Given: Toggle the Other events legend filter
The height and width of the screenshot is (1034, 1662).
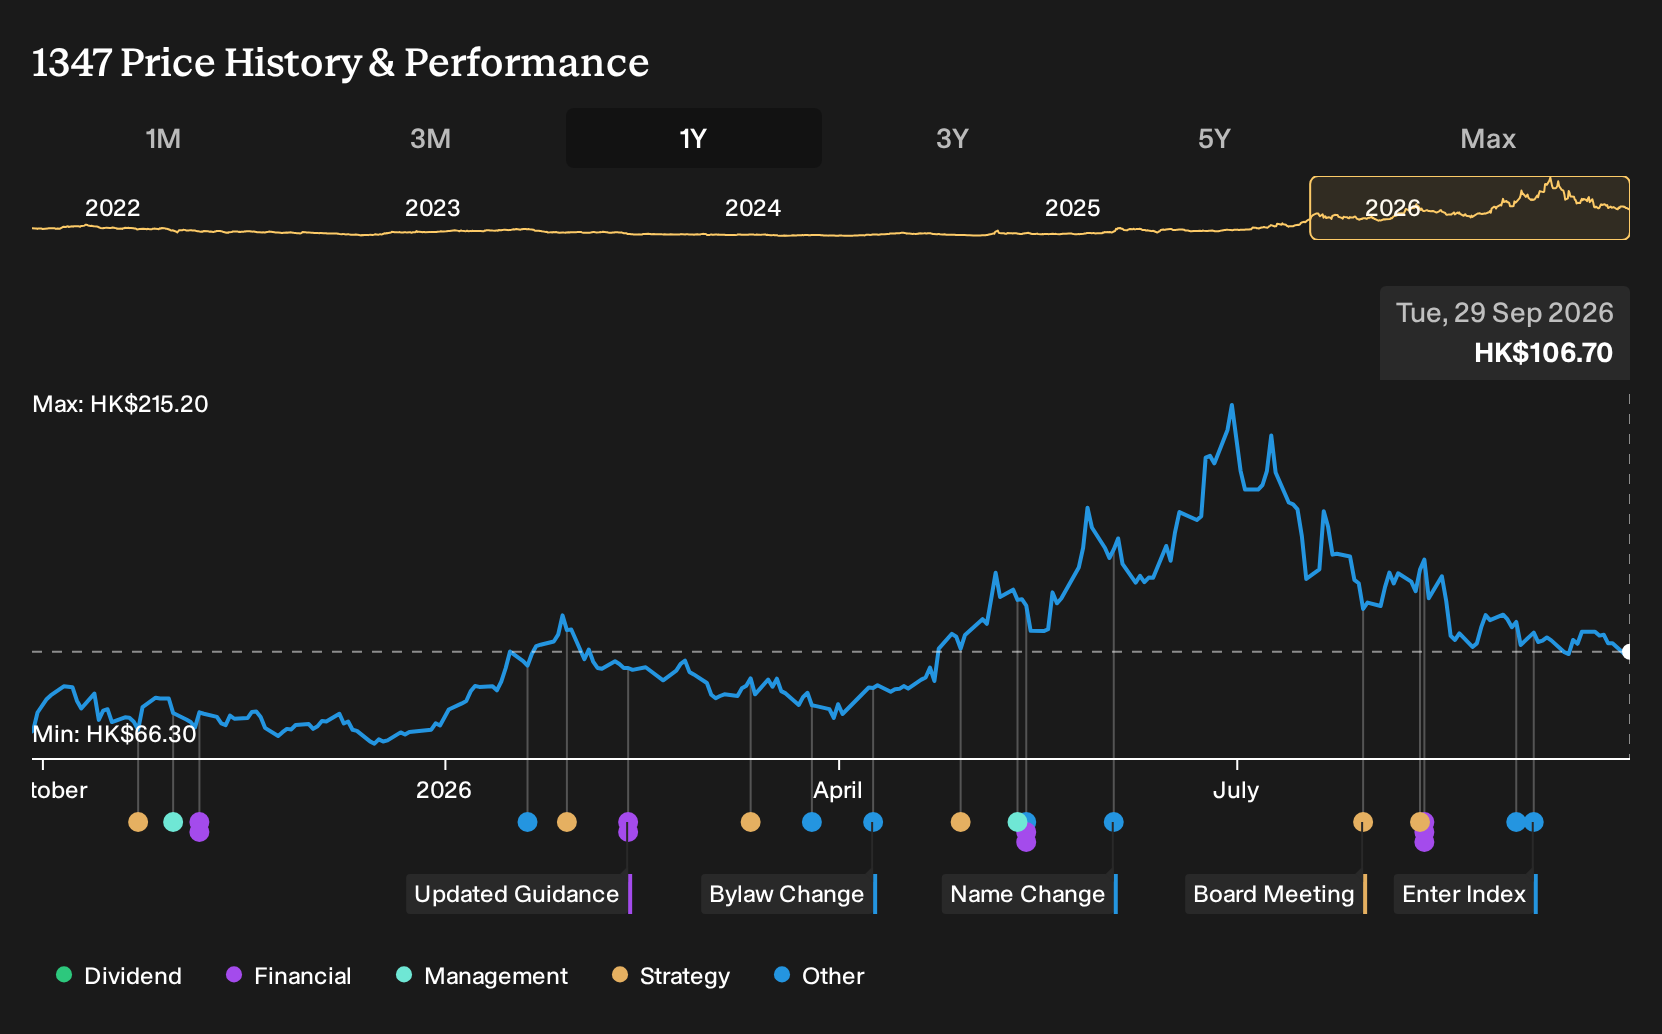Looking at the screenshot, I should pos(819,975).
